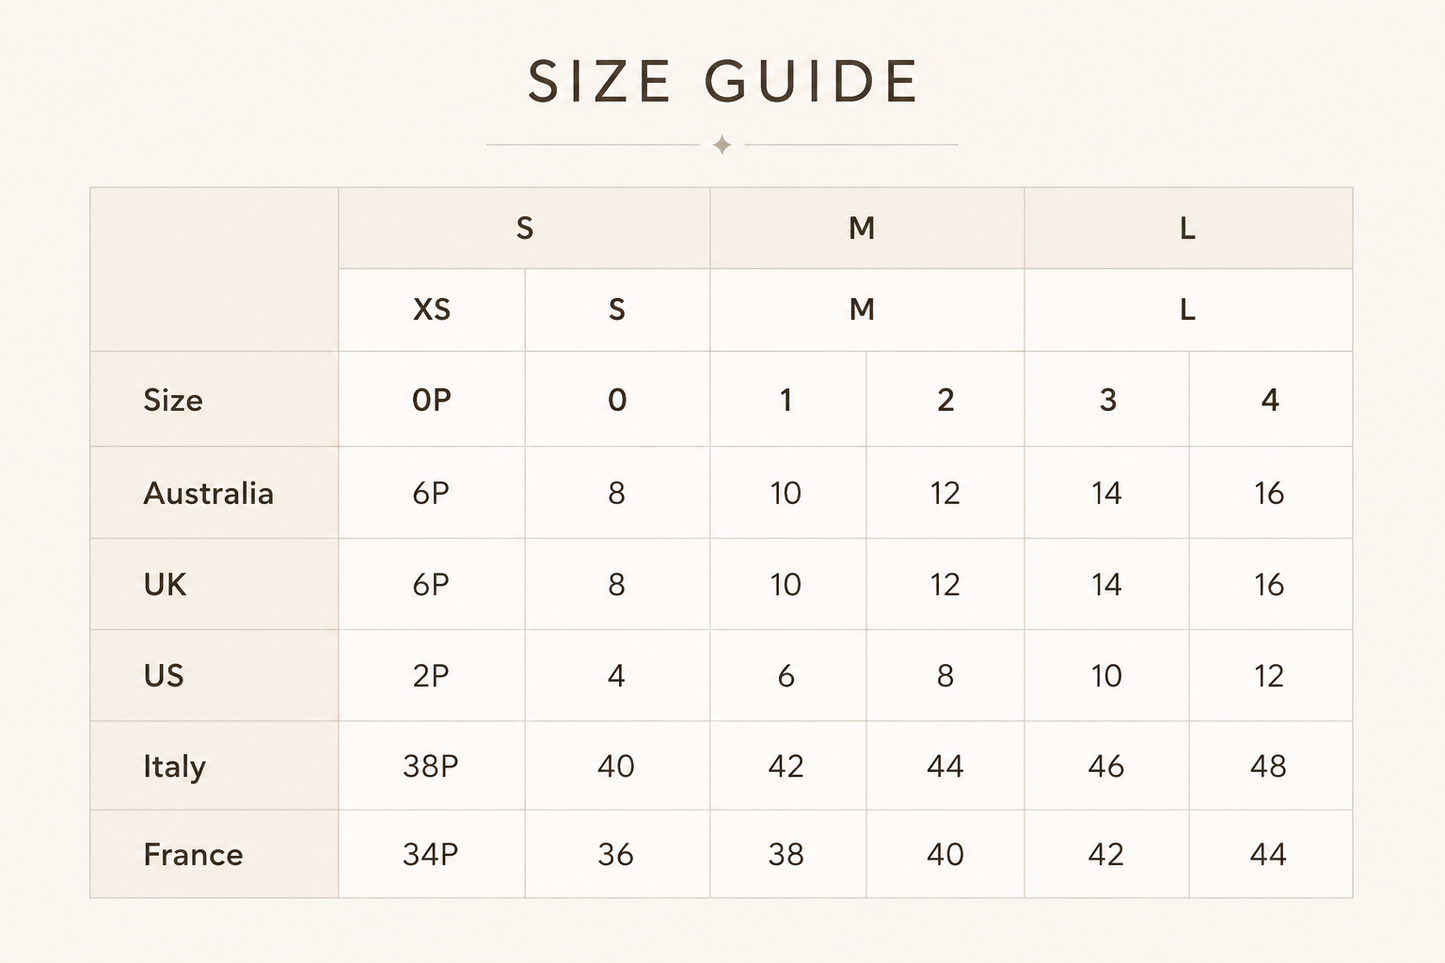The width and height of the screenshot is (1445, 963).
Task: Click the star ornament under the title
Action: (x=722, y=145)
